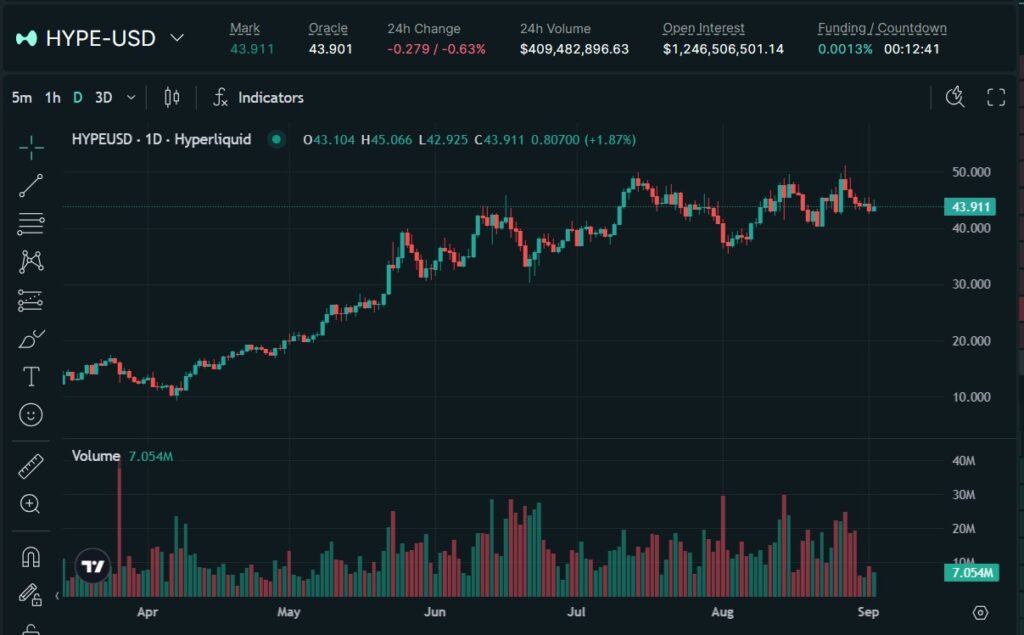Viewport: 1024px width, 635px height.
Task: Click the Open Interest label
Action: click(x=703, y=28)
